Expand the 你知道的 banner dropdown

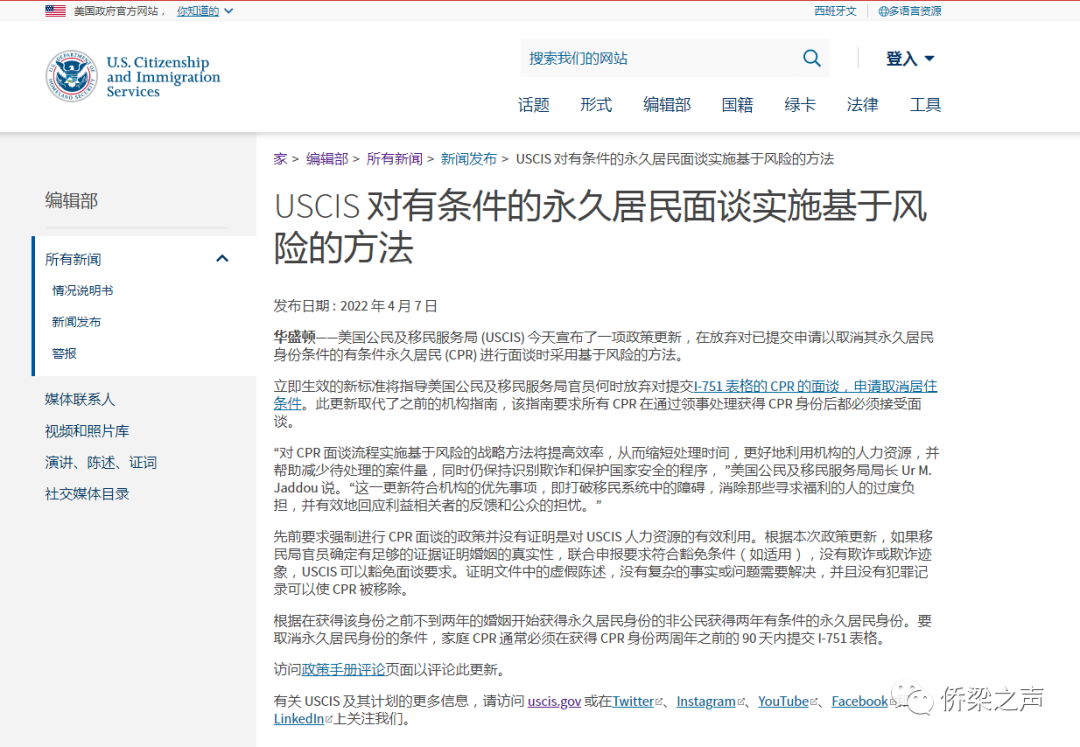[x=205, y=11]
